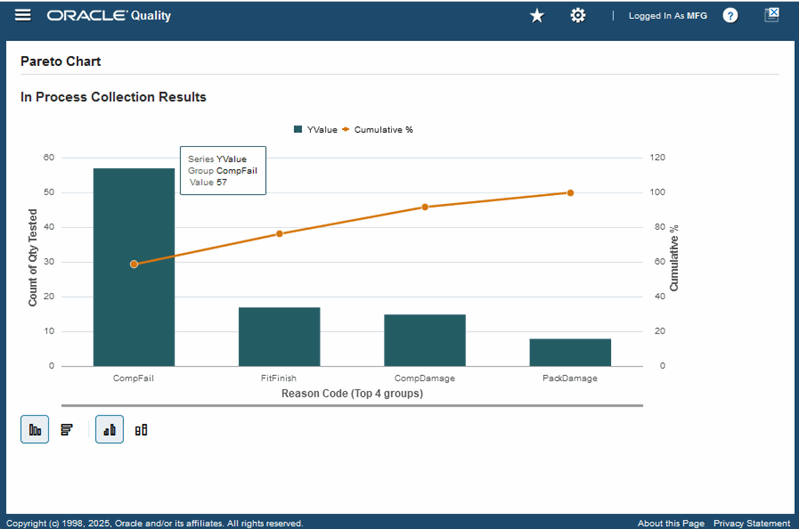
Task: Click the CompDamage bar
Action: click(x=425, y=340)
